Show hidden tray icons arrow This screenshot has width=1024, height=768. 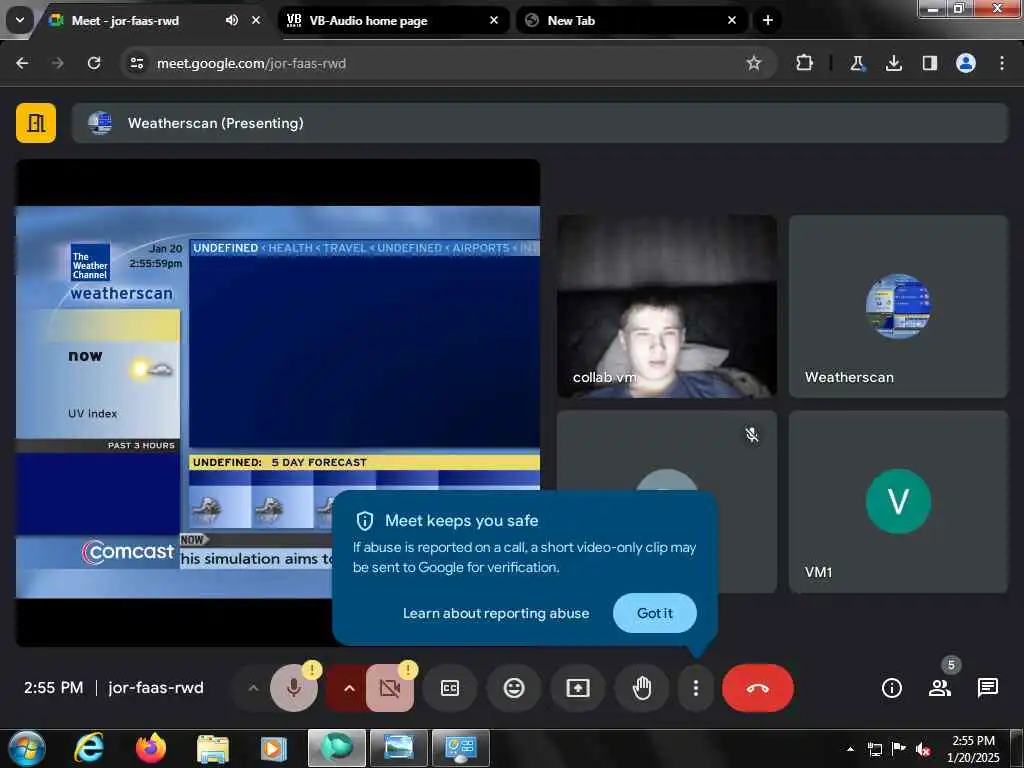click(x=850, y=749)
